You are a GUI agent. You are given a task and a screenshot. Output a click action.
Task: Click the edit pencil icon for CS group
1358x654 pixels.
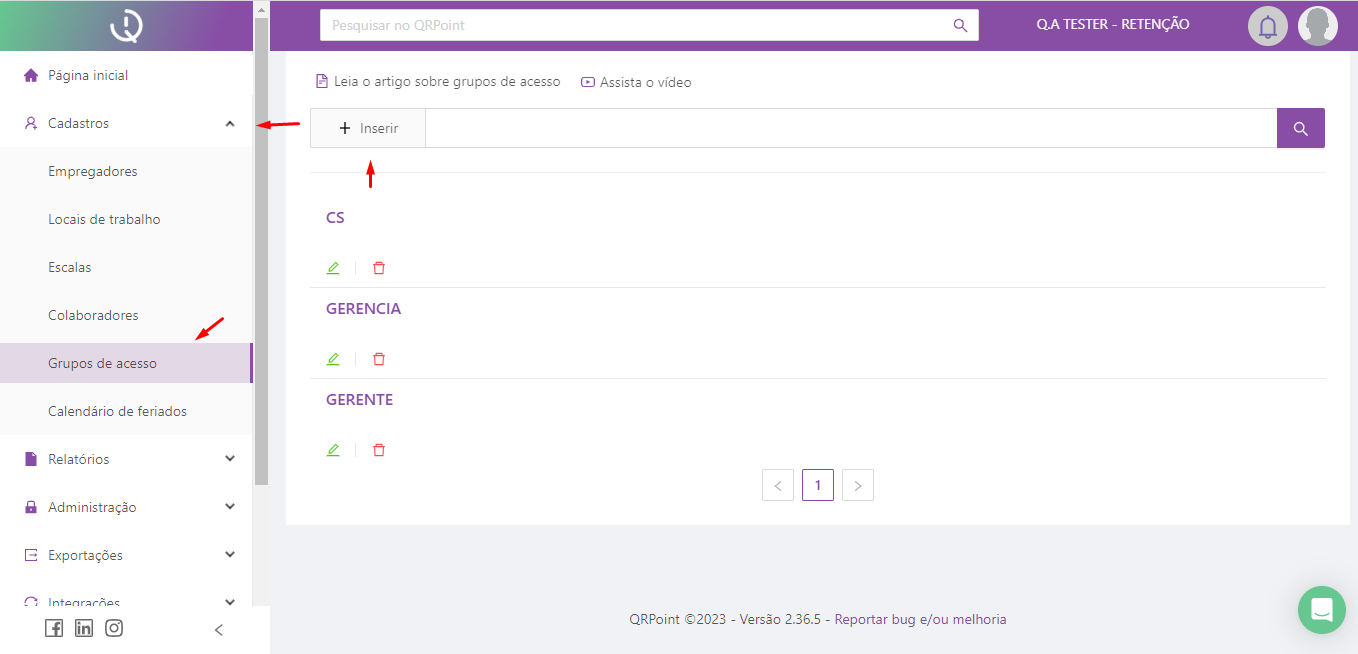(333, 268)
